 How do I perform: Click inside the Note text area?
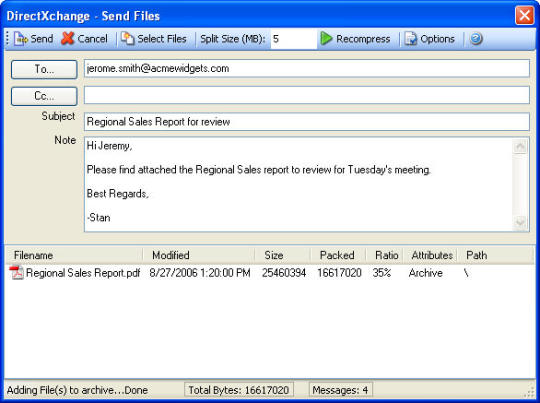pyautogui.click(x=298, y=184)
